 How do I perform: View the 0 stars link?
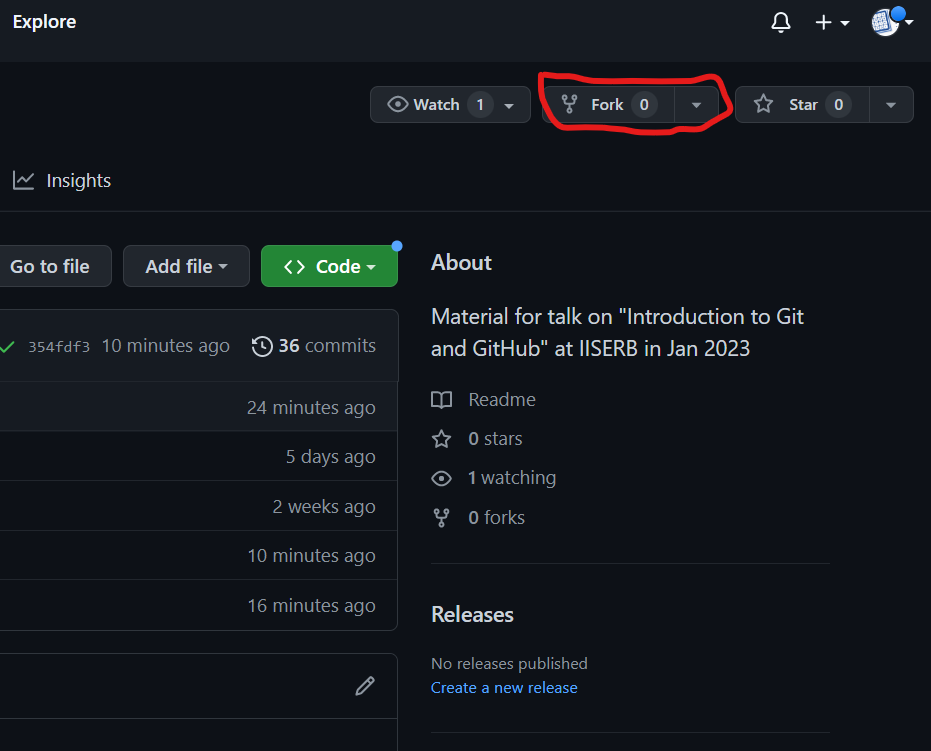click(495, 439)
